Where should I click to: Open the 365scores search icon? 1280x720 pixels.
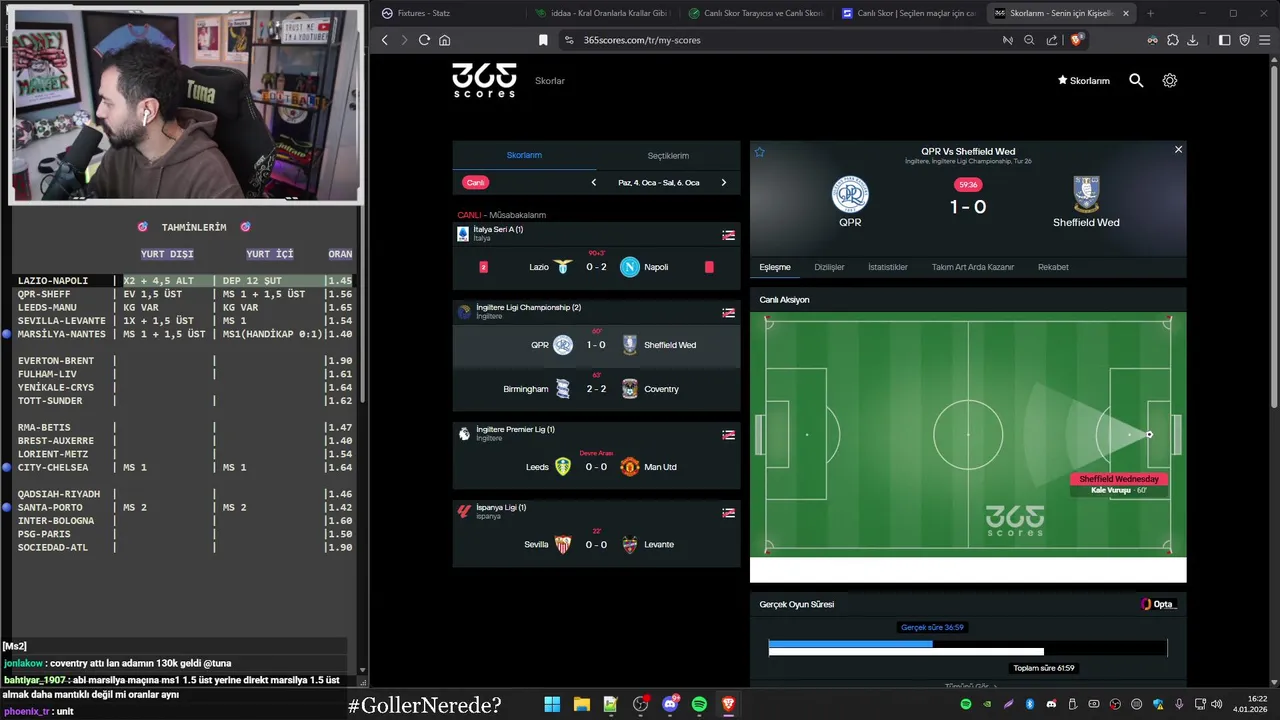[1136, 80]
